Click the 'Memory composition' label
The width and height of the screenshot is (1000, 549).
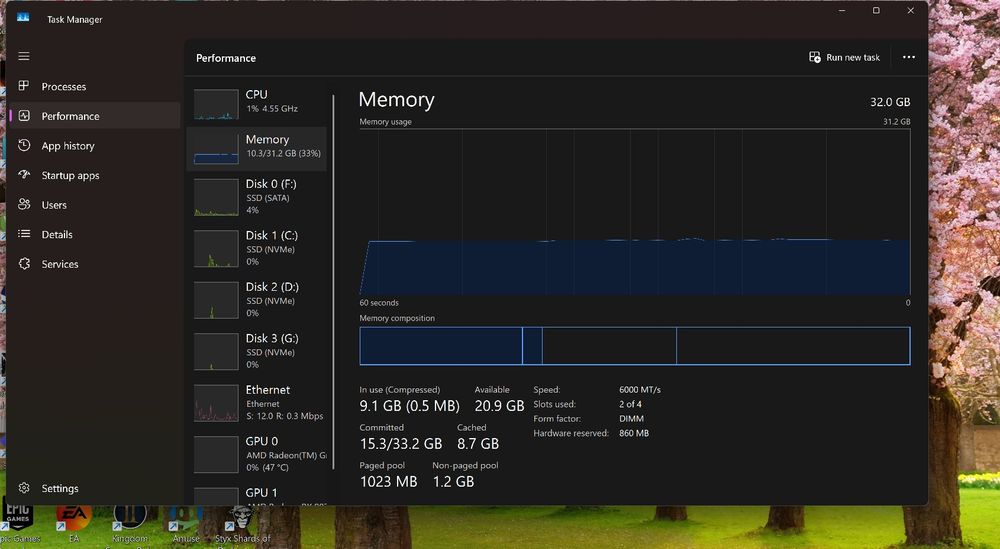(397, 318)
